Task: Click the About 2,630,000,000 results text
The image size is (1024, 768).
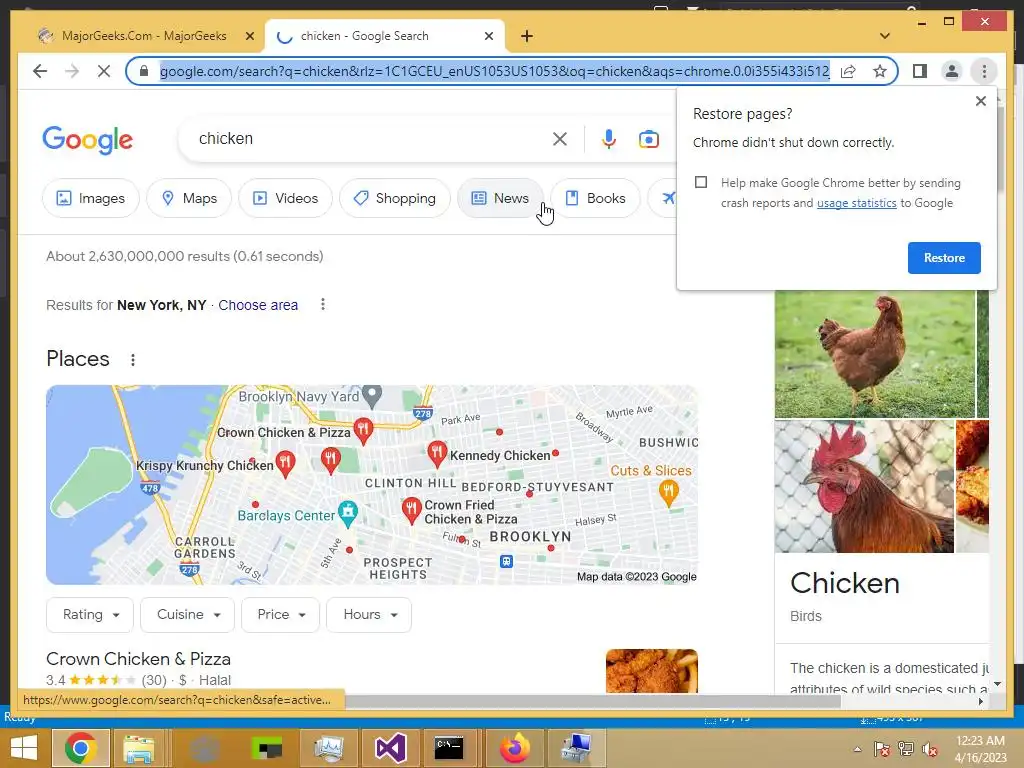Action: point(185,256)
